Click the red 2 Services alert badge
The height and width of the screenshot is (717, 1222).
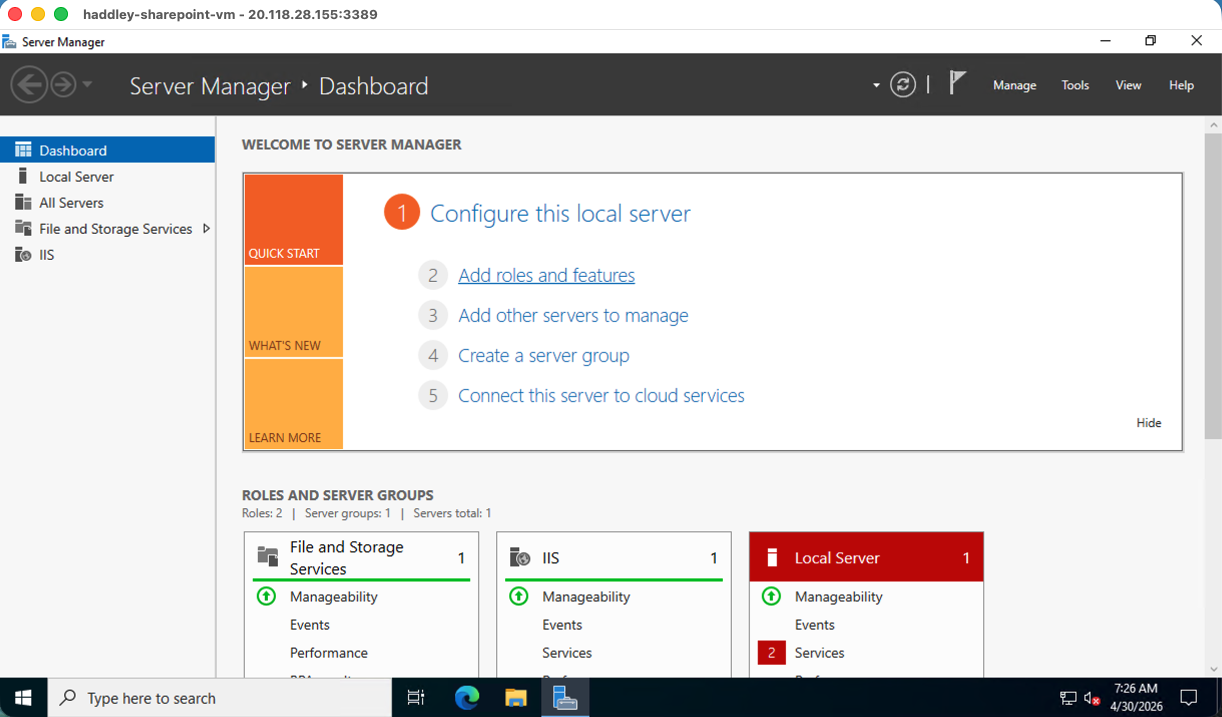click(771, 652)
